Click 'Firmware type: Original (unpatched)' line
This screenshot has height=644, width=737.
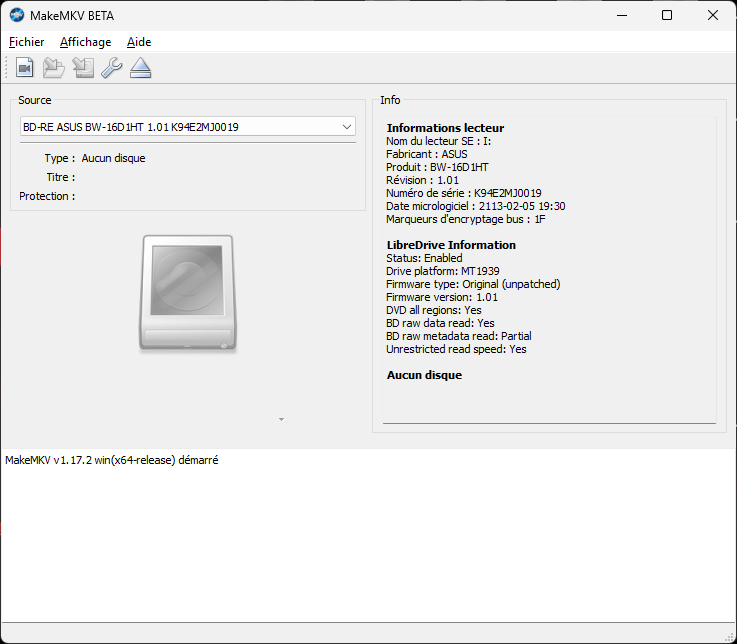[x=473, y=284]
